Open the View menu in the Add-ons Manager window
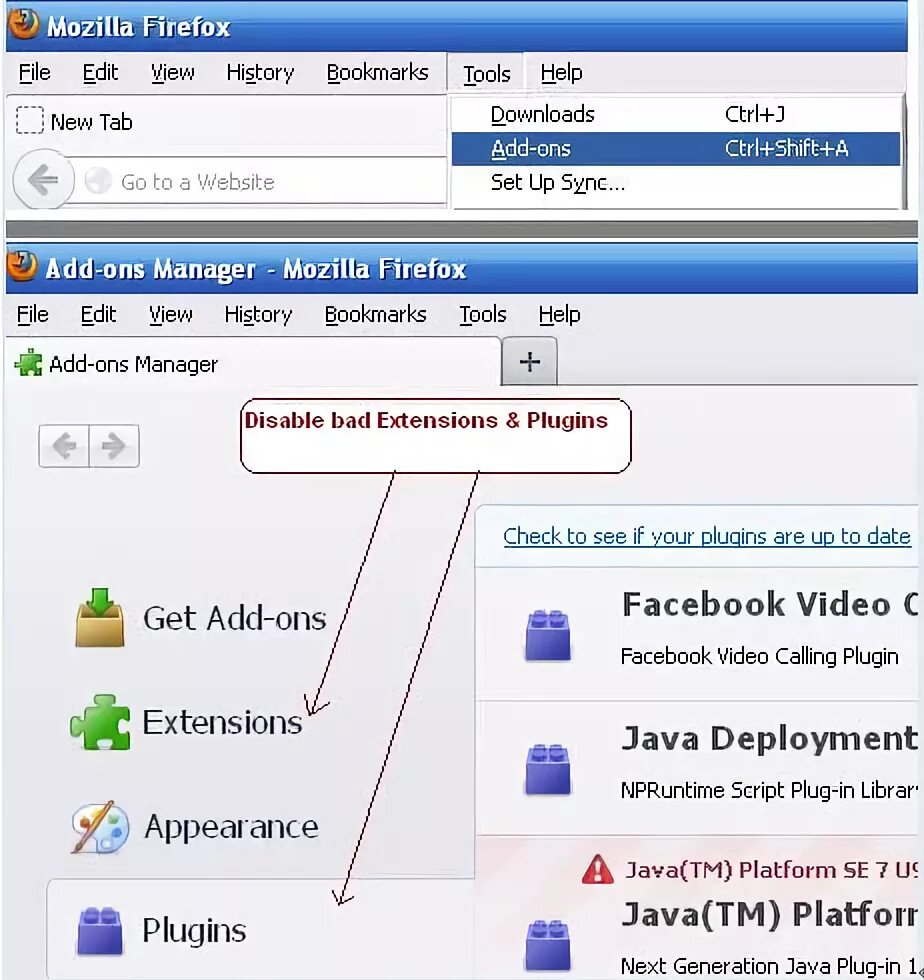The height and width of the screenshot is (980, 924). pos(171,314)
